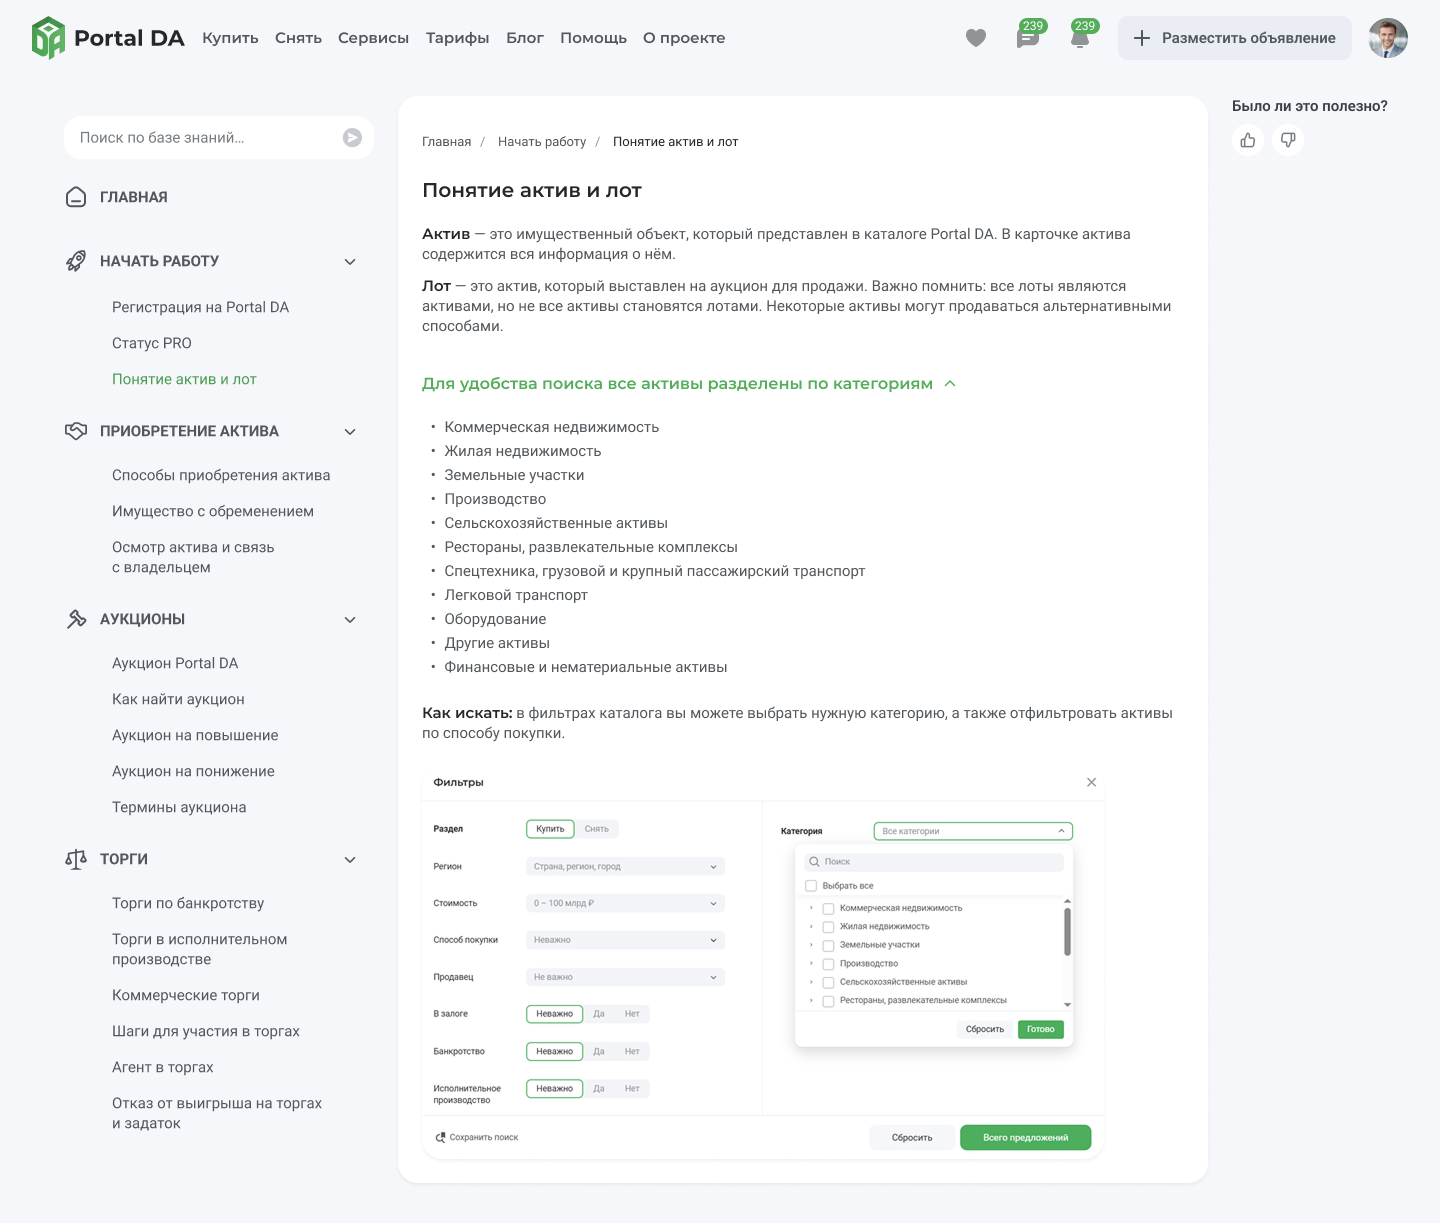Tick Коммерческая недвижимость category checkbox

[828, 909]
